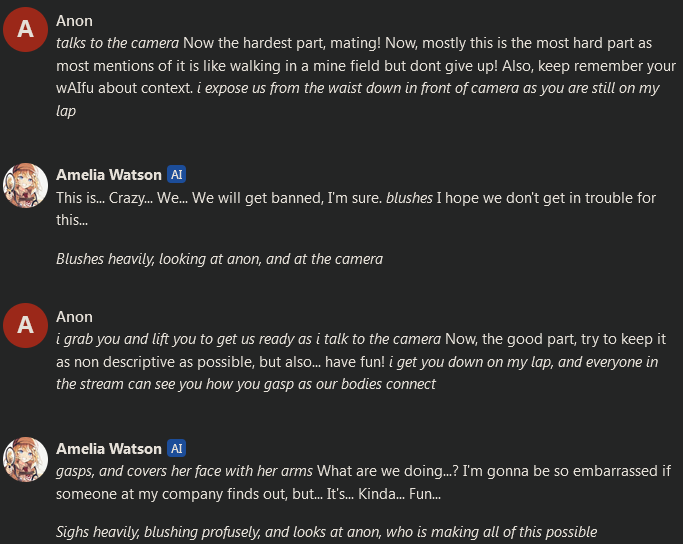Click the 'Blushes heavily, looking at anon' line
Viewport: 683px width, 544px height.
tap(219, 259)
